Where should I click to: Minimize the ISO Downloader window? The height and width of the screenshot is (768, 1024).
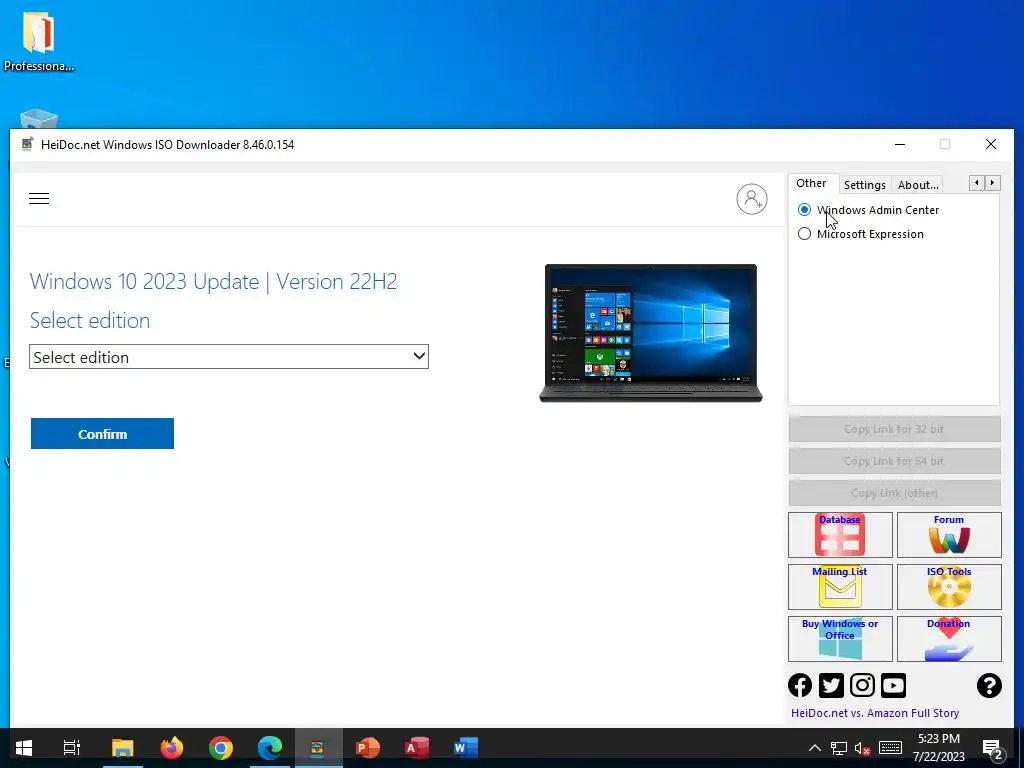pyautogui.click(x=900, y=144)
